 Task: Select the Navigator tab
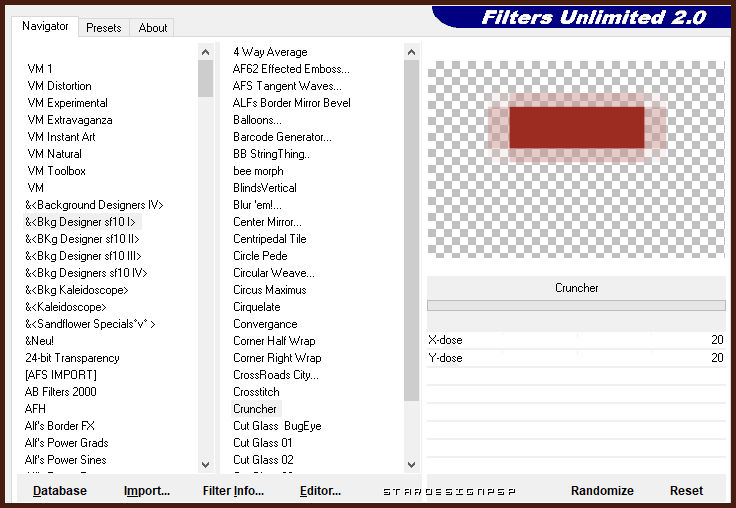45,27
